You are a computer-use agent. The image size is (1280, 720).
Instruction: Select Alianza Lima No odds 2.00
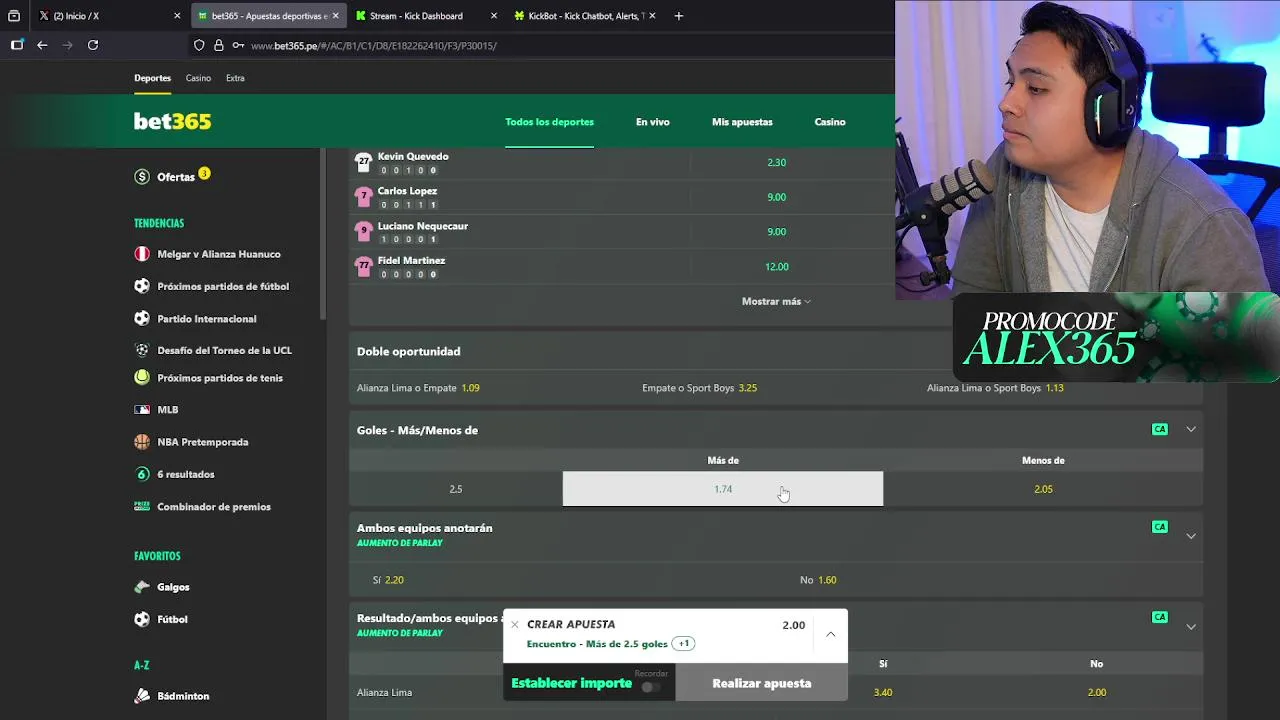1096,692
